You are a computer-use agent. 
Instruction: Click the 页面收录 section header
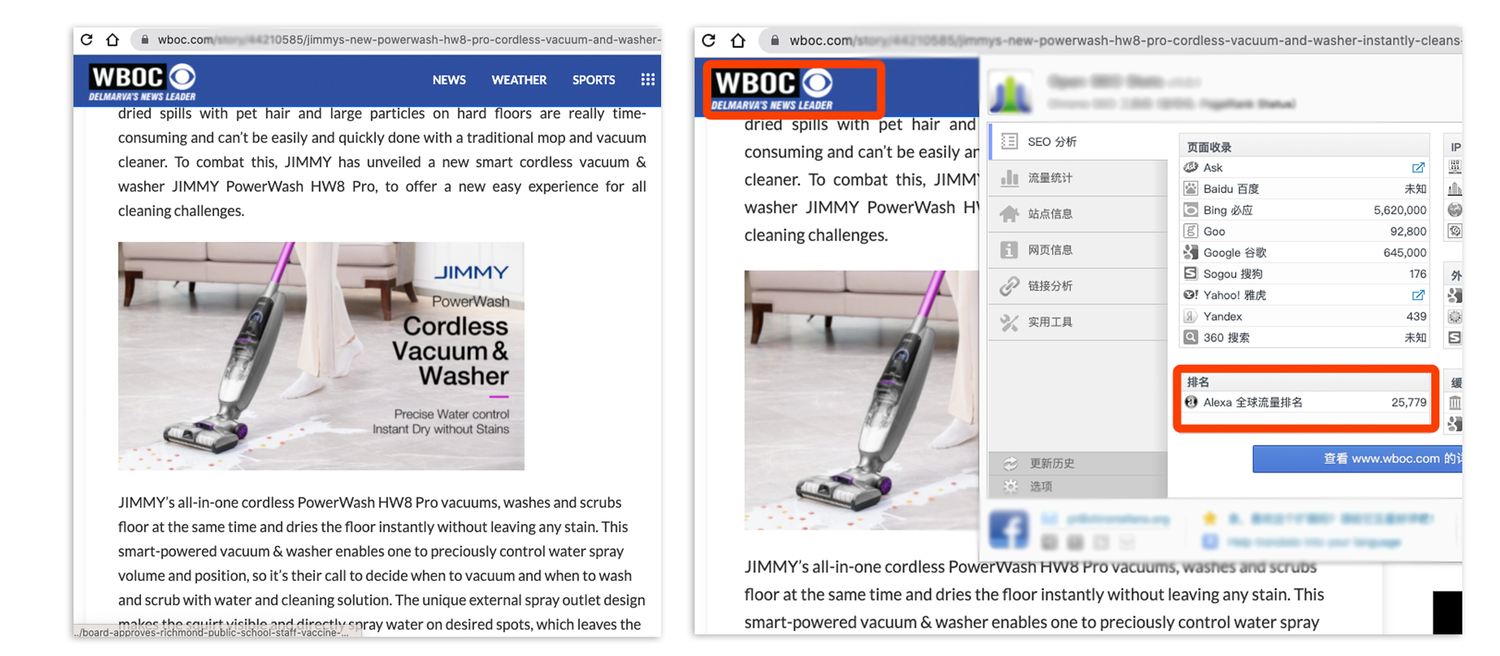point(1209,147)
